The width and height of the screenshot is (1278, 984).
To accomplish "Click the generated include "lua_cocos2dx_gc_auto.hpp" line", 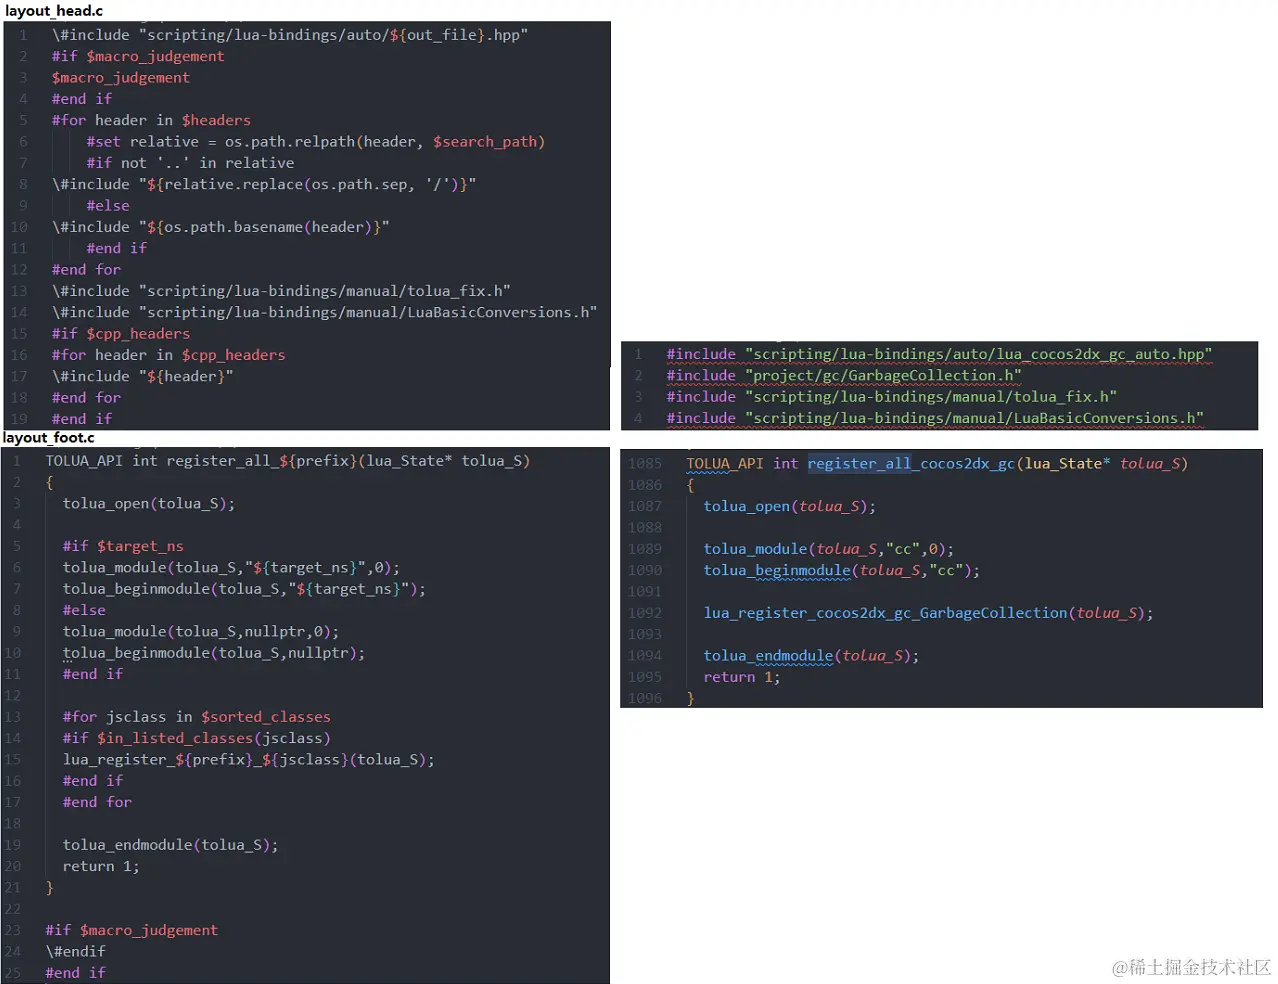I will point(939,354).
